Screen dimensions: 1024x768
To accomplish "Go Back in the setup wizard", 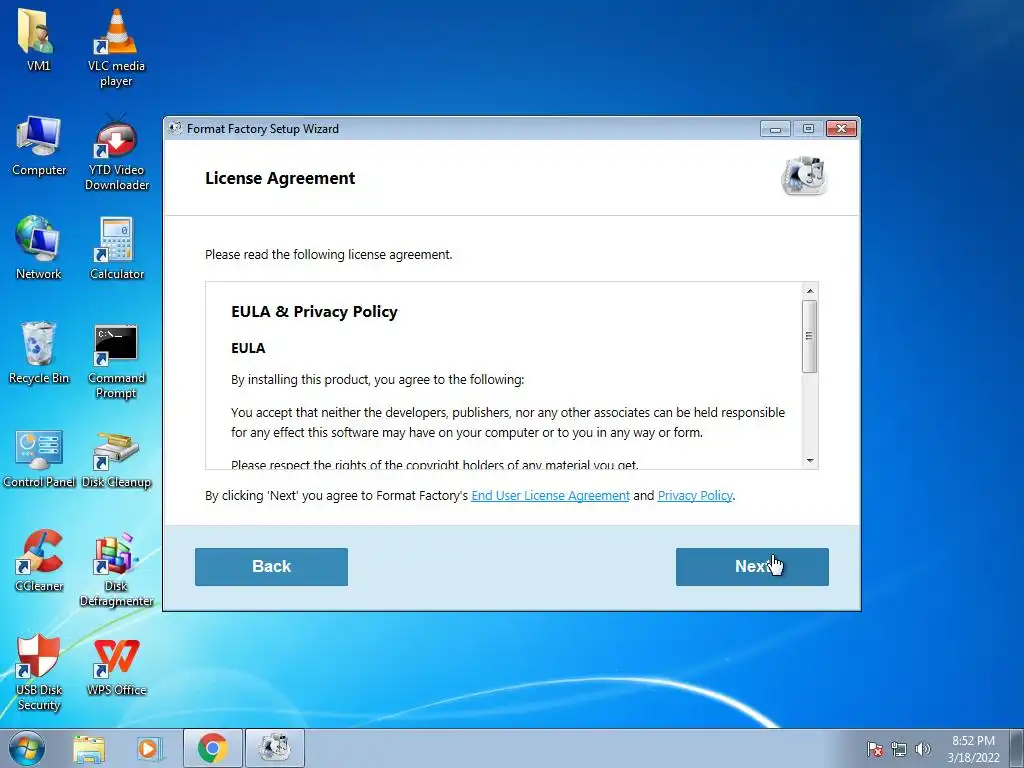I will tap(271, 567).
